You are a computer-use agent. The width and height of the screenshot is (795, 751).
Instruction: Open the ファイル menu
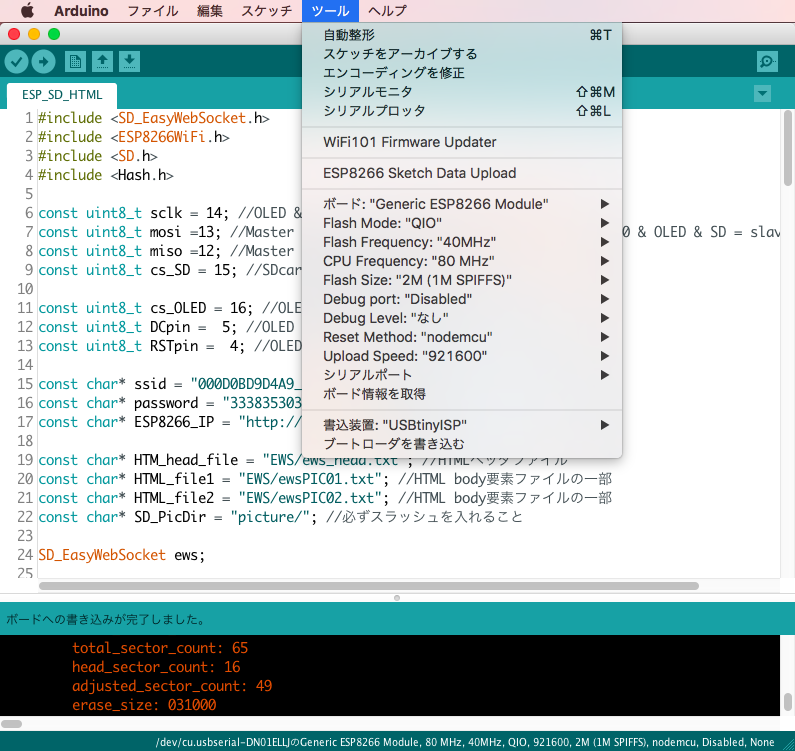click(153, 11)
